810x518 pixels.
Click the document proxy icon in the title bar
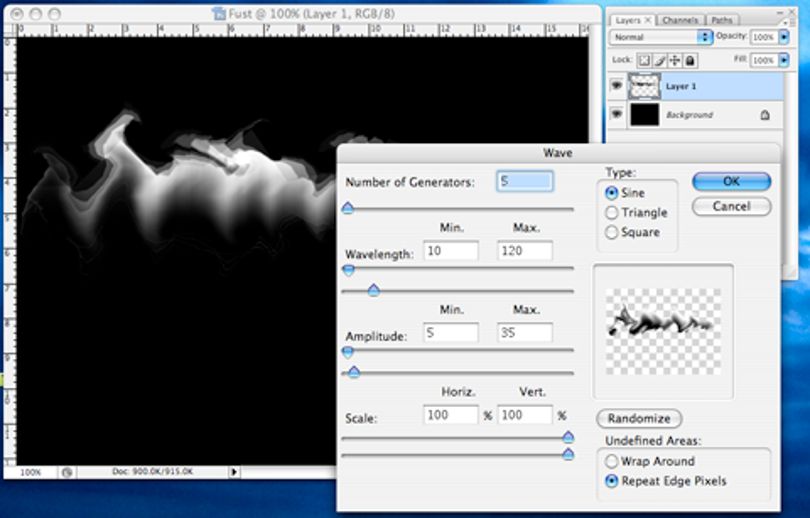point(220,13)
